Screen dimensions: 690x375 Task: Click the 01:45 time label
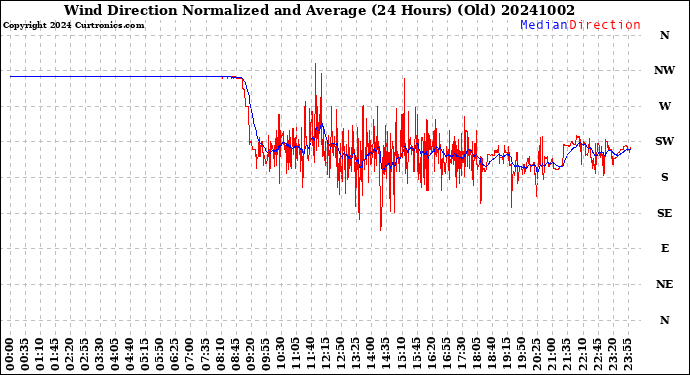click(55, 354)
